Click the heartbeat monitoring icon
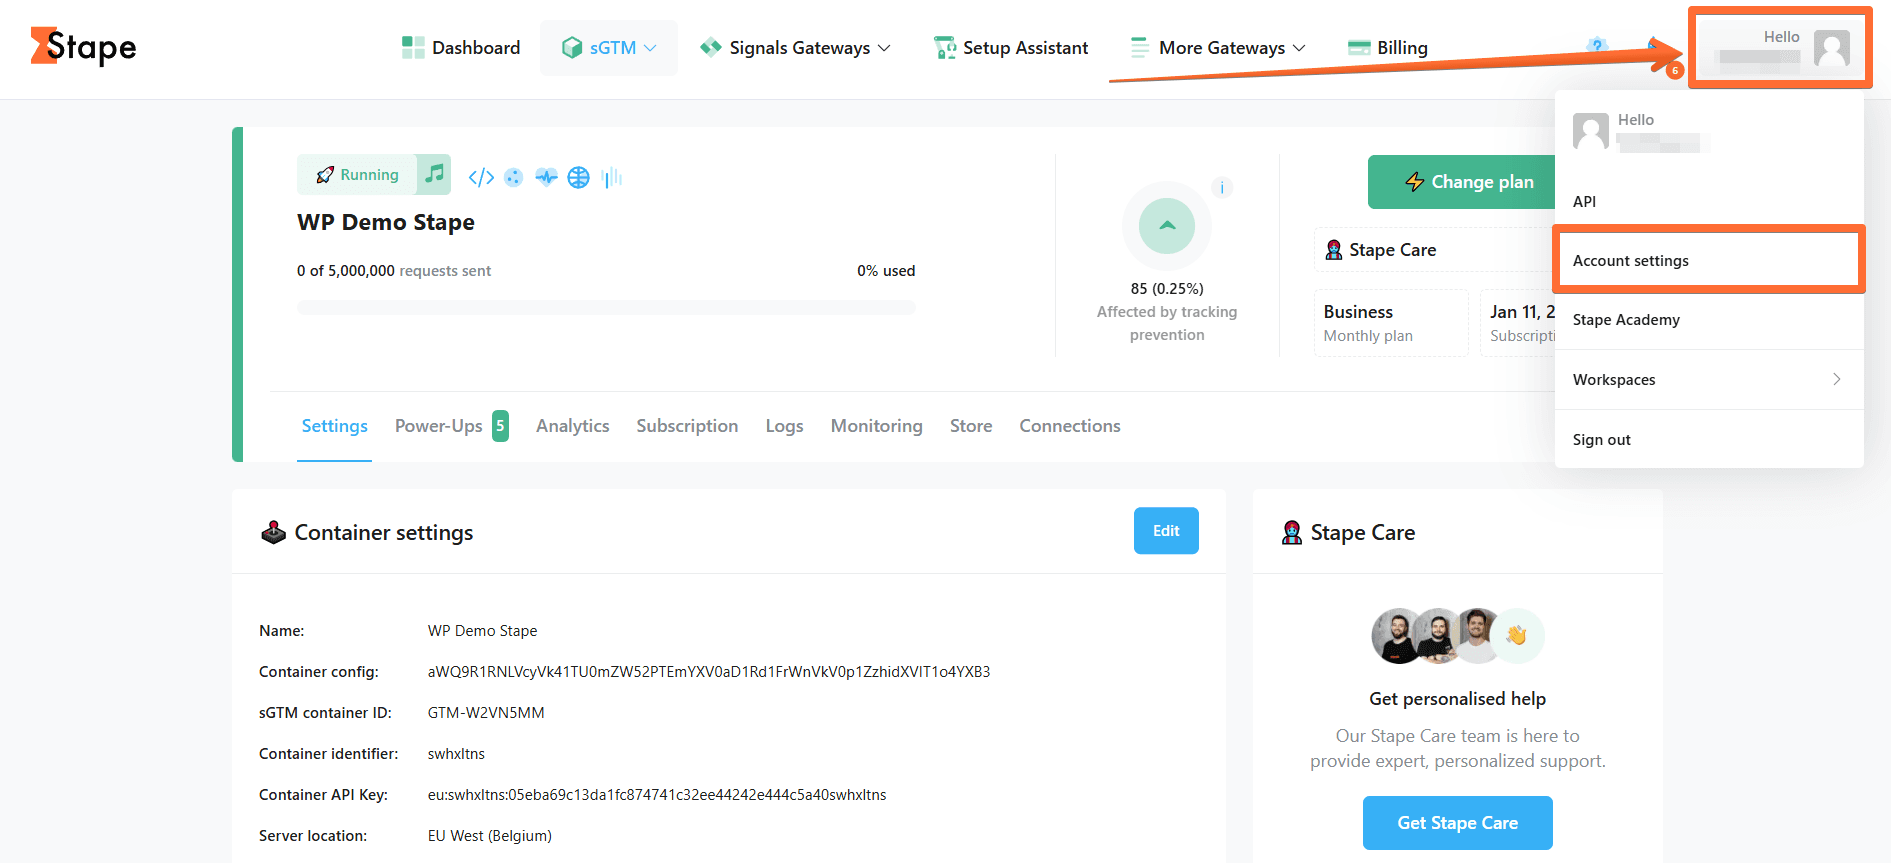Image resolution: width=1891 pixels, height=863 pixels. coord(546,177)
